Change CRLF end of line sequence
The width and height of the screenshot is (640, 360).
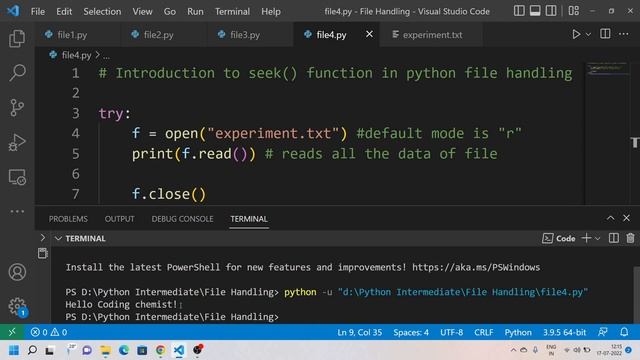tap(484, 332)
